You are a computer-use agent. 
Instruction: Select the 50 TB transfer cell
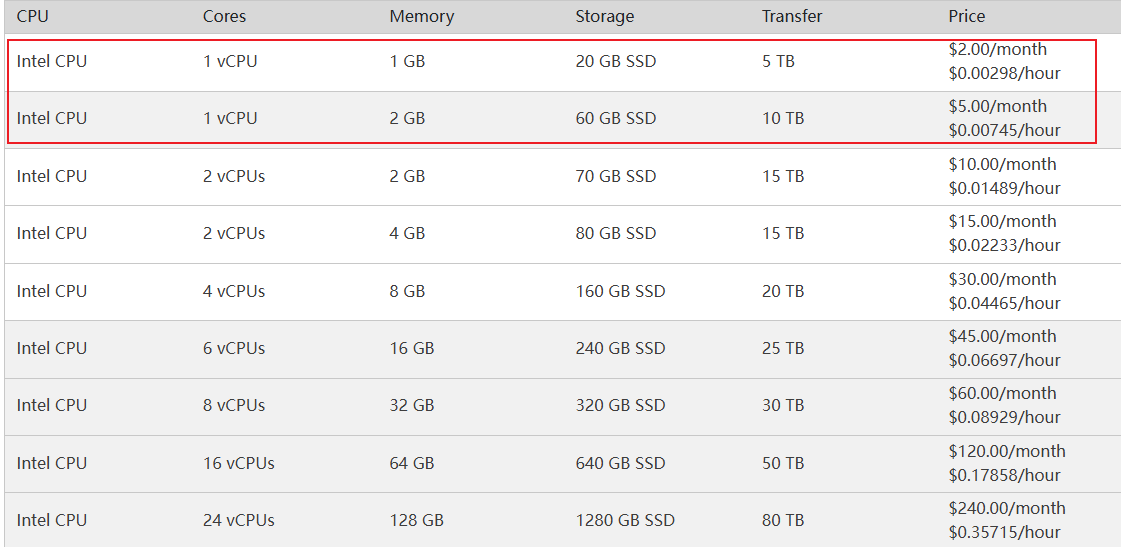click(783, 463)
